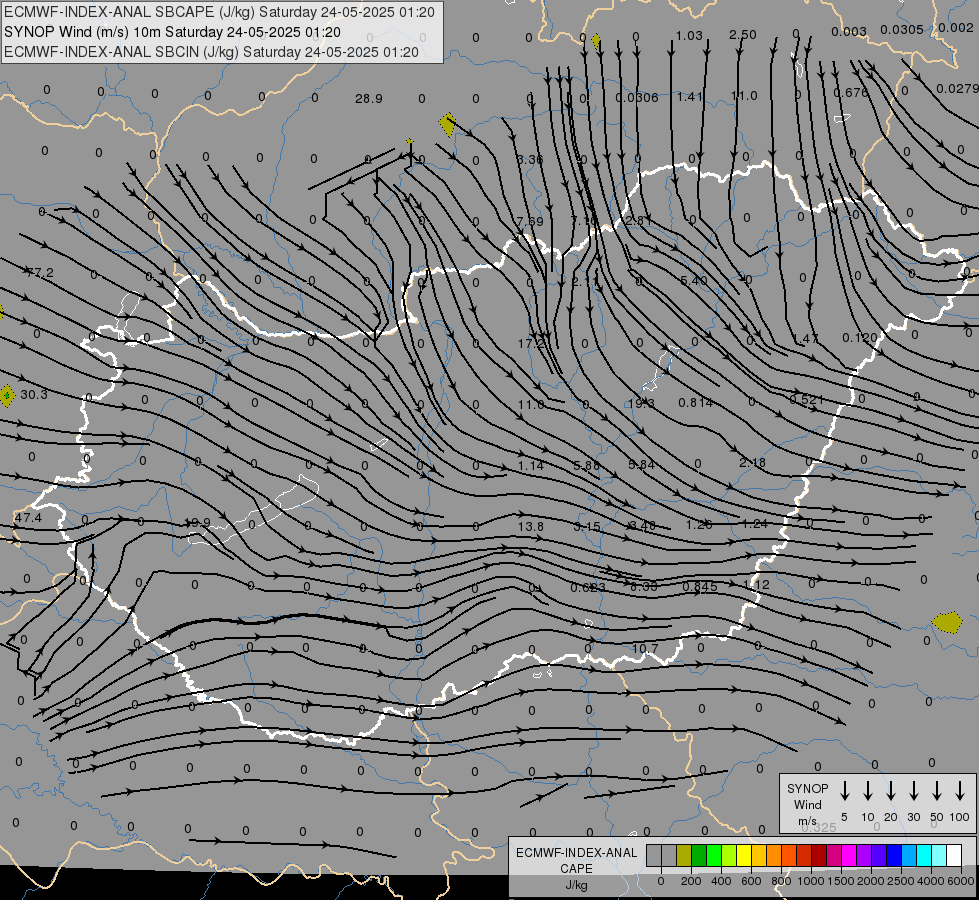Click the 100 m/s wind arrow in legend
This screenshot has height=900, width=979.
point(960,790)
